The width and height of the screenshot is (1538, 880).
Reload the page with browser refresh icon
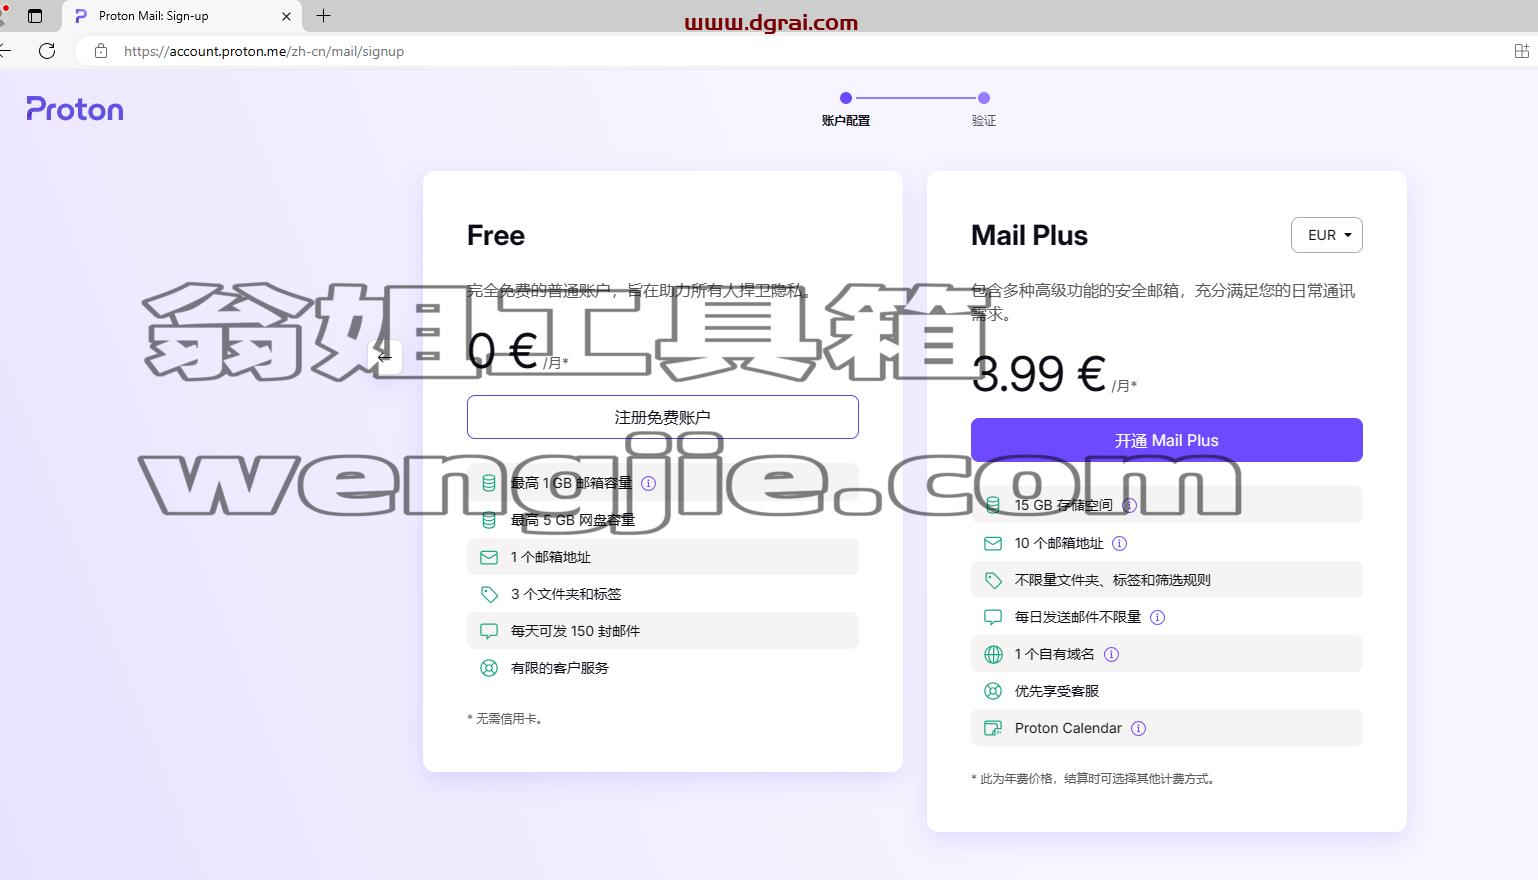[47, 51]
